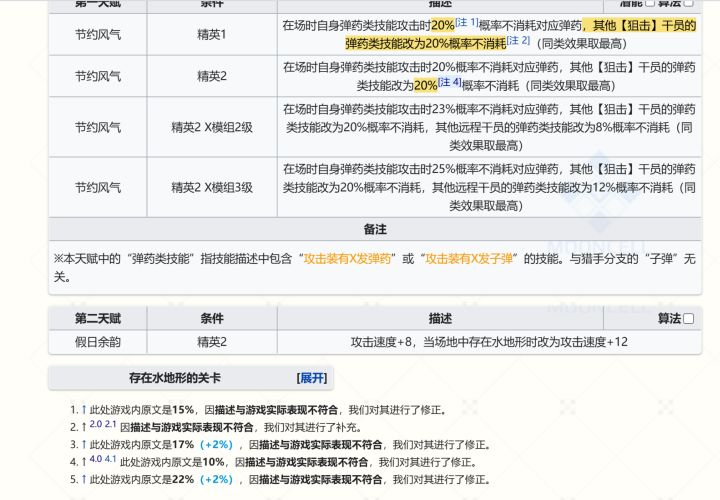Jump back via footnote 3 up arrow
The height and width of the screenshot is (500, 720).
coord(84,444)
